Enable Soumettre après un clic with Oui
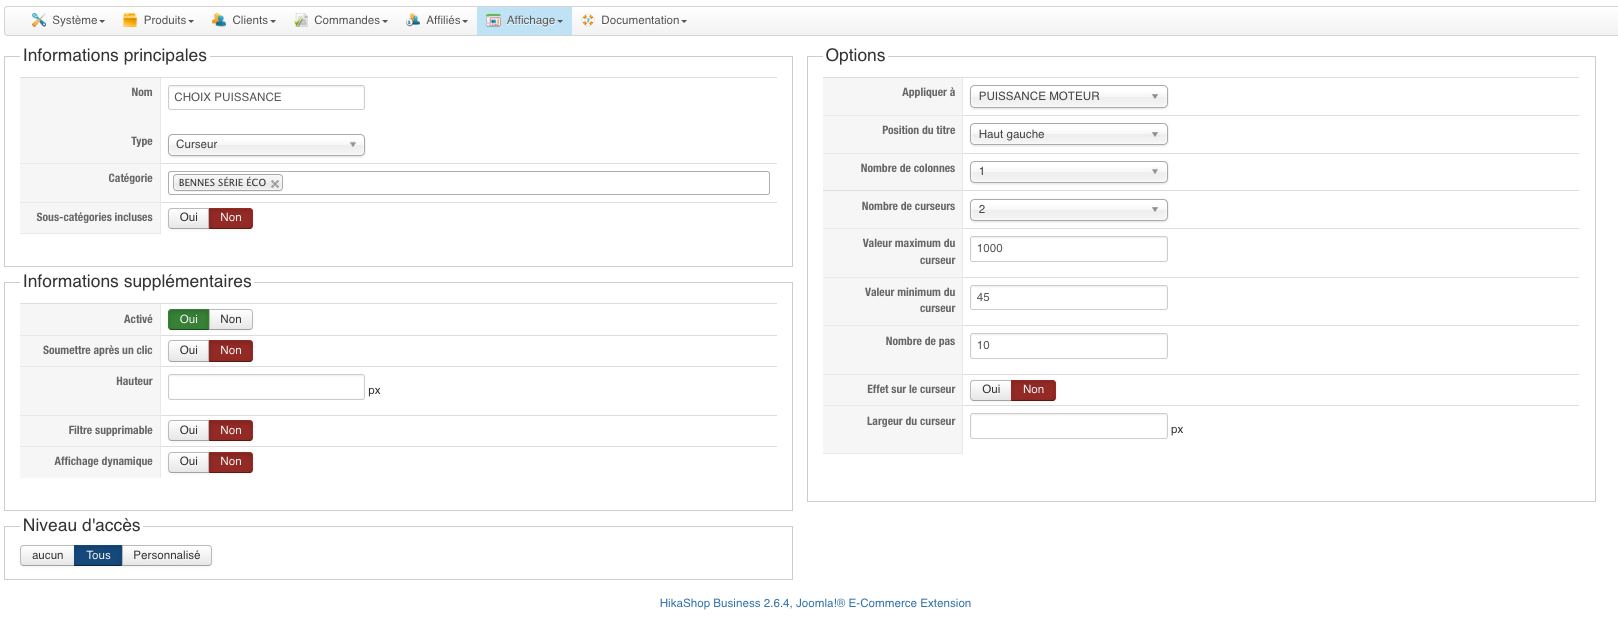Screen dimensions: 1618x630 click(189, 351)
